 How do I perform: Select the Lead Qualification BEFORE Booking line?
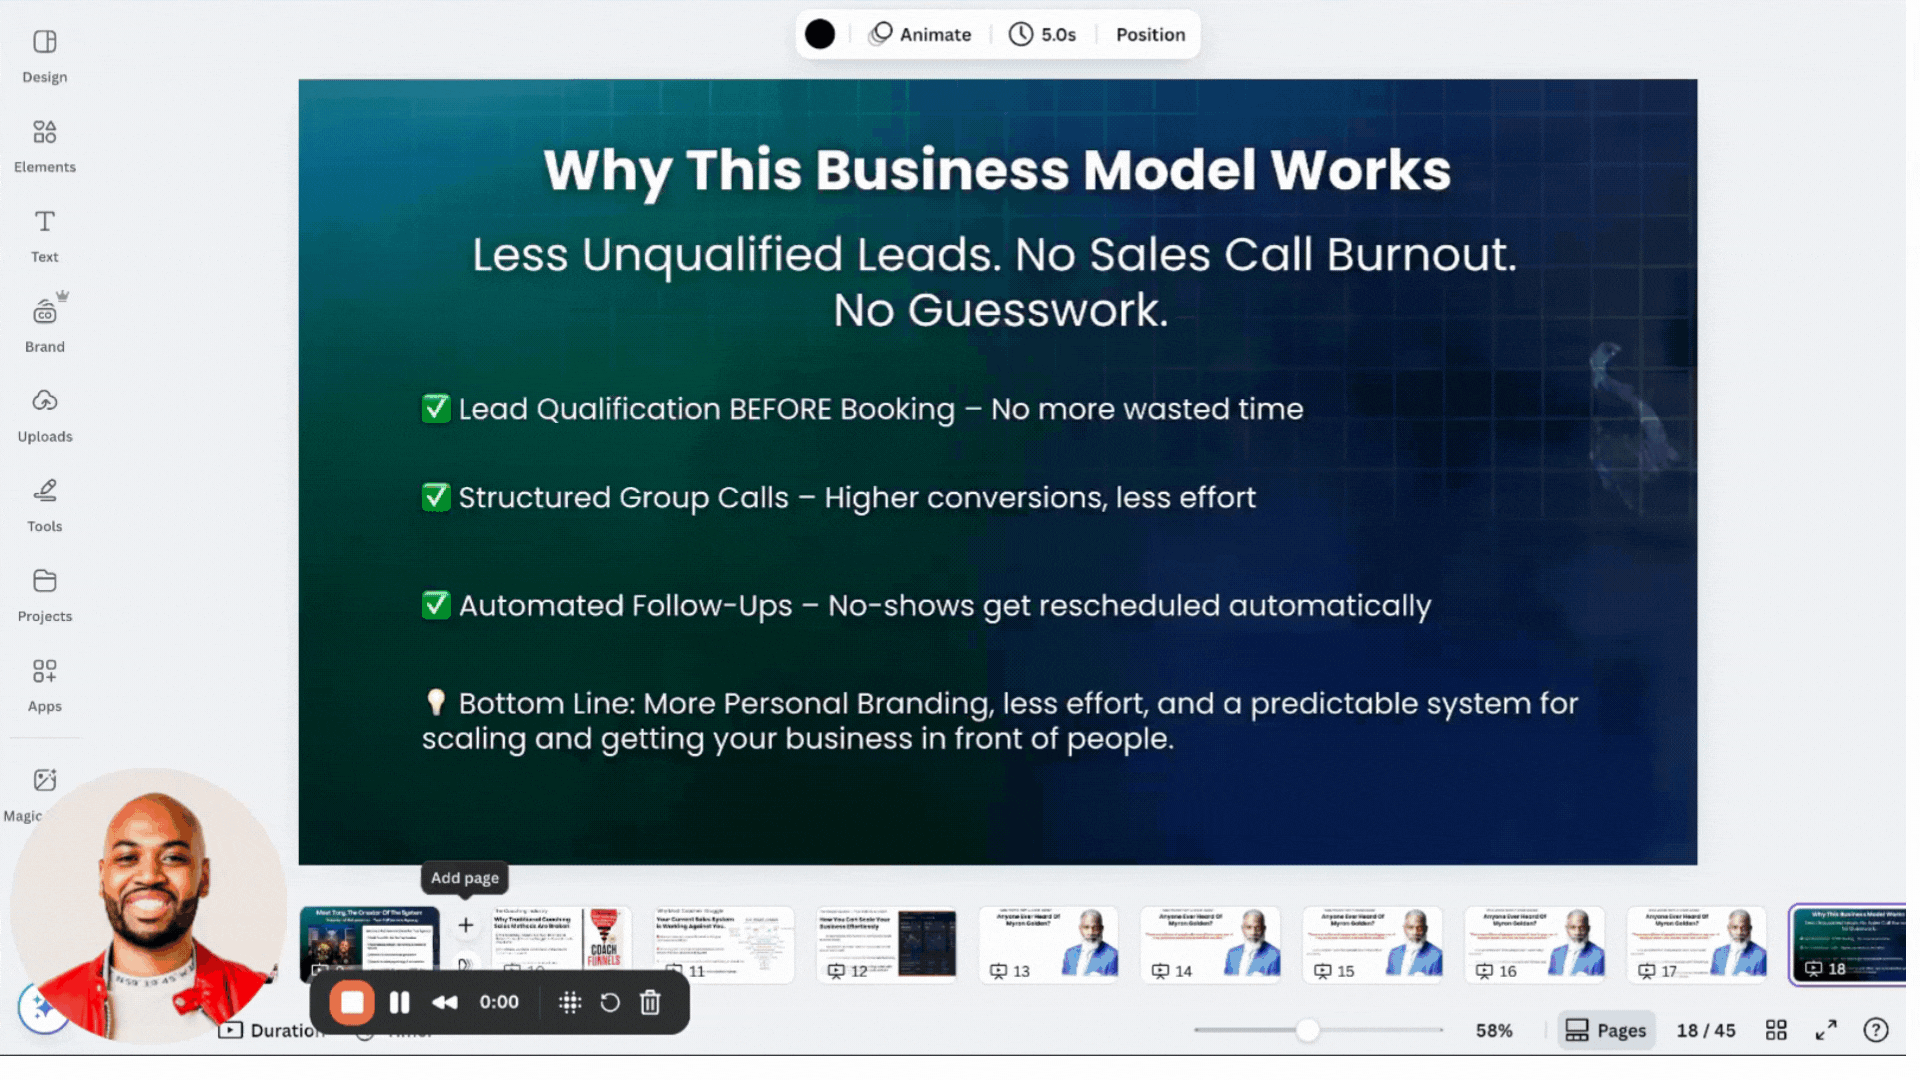tap(862, 409)
